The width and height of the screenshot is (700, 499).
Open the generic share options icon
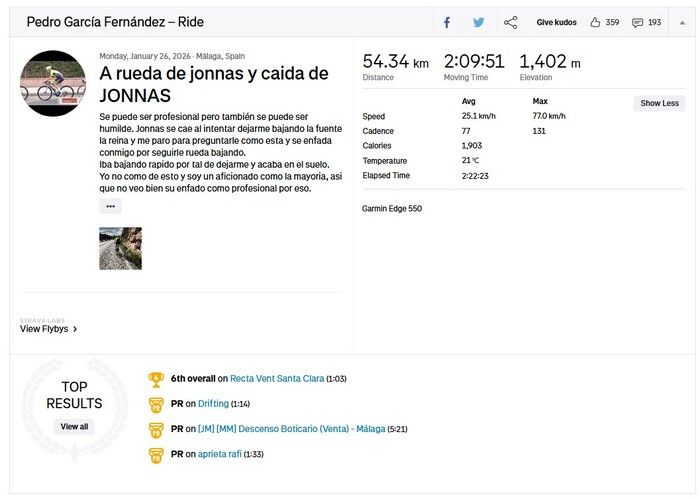click(510, 22)
